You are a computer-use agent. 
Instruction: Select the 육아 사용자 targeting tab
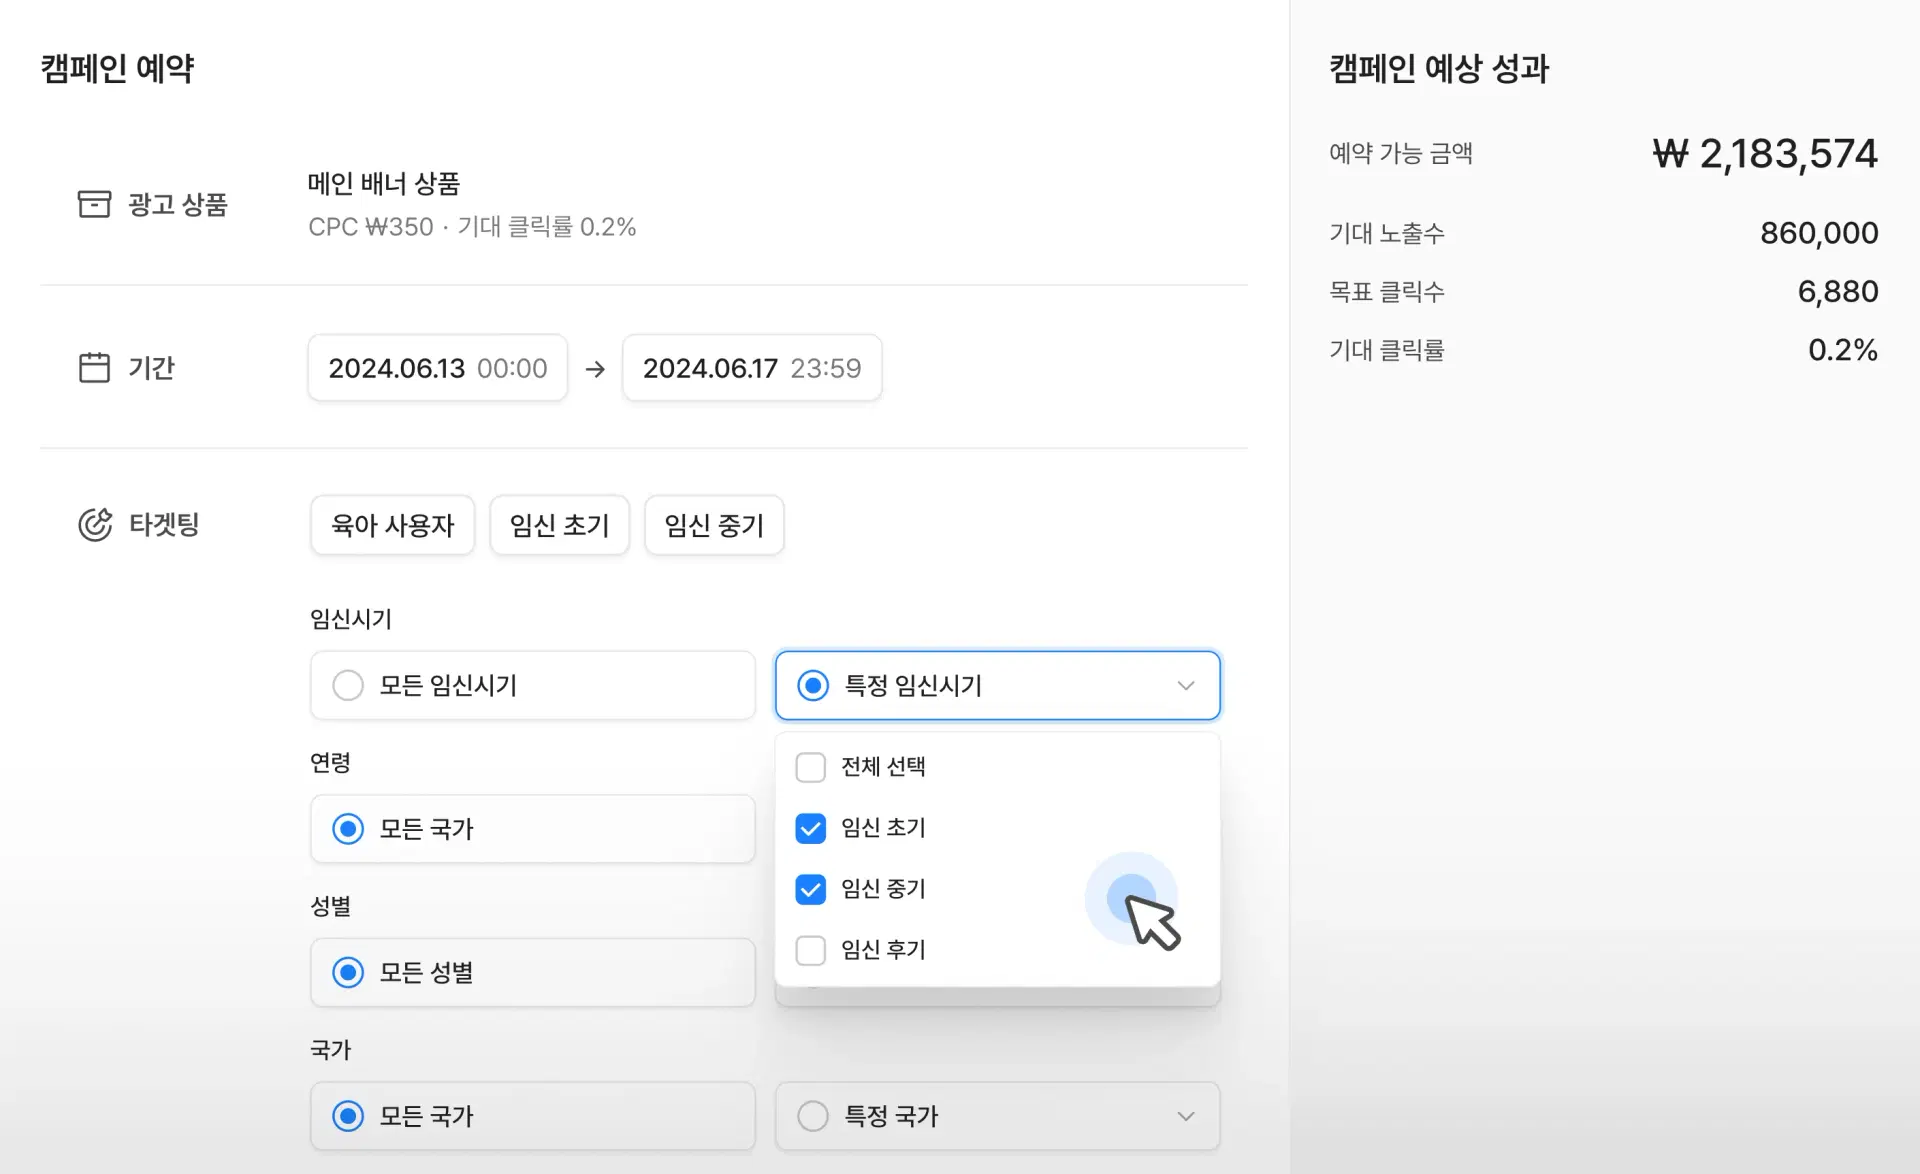pos(392,525)
